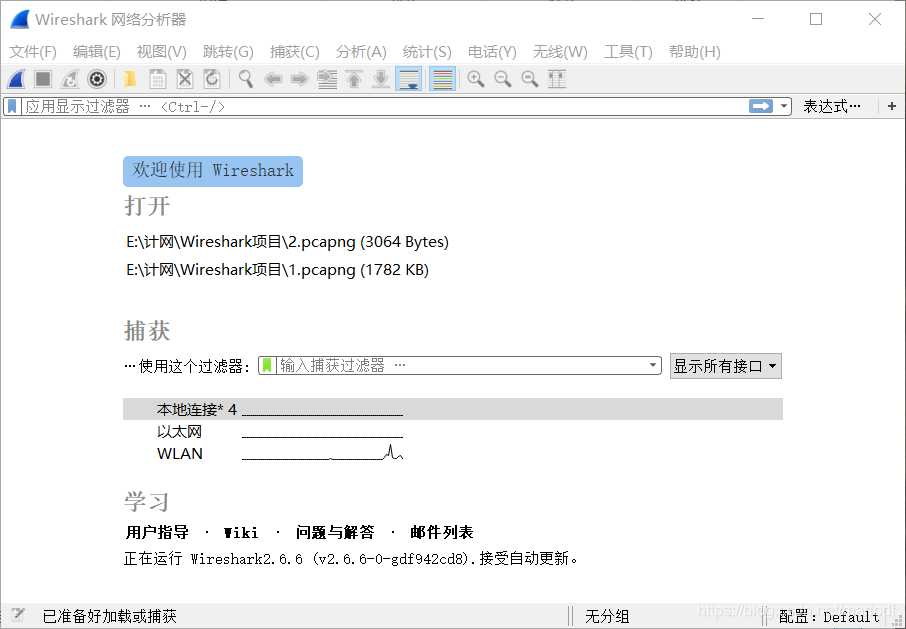
Task: Click the green capture filter bookmark icon
Action: tap(267, 366)
